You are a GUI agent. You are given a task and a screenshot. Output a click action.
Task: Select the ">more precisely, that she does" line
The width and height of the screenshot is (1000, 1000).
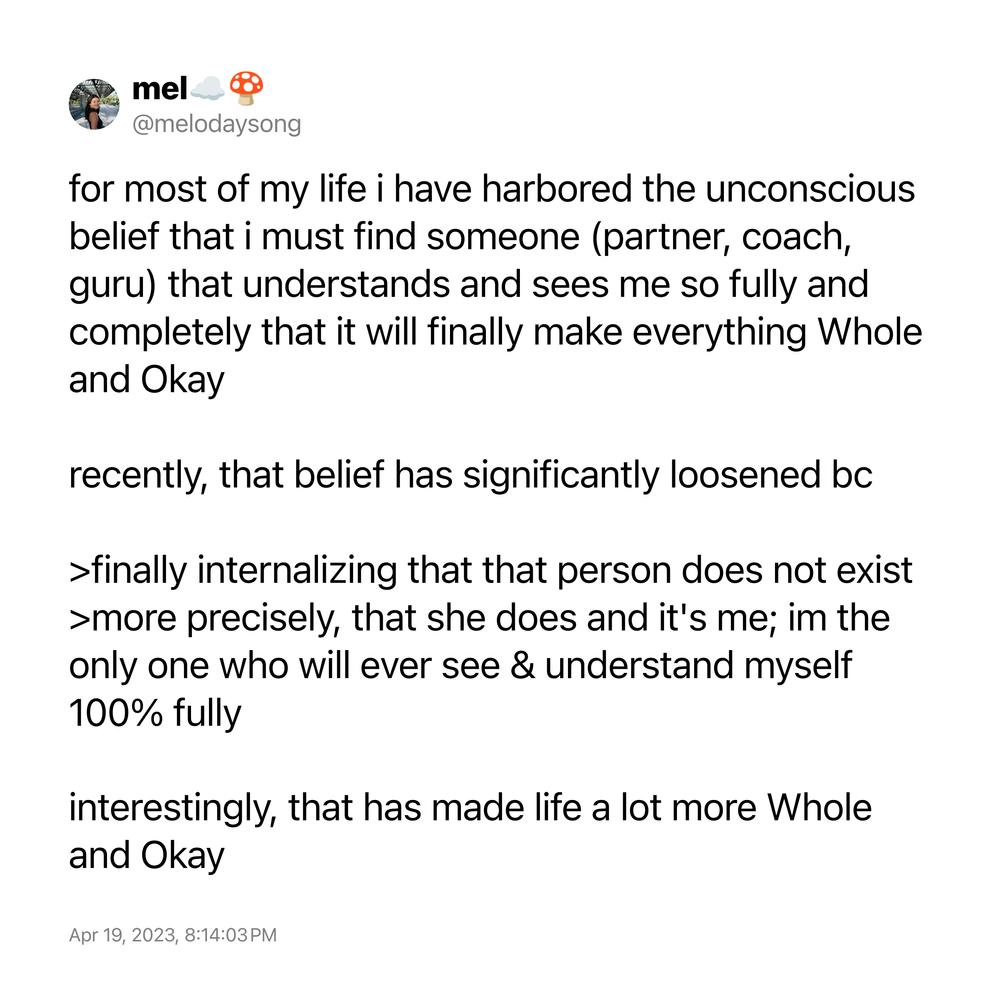click(x=480, y=618)
